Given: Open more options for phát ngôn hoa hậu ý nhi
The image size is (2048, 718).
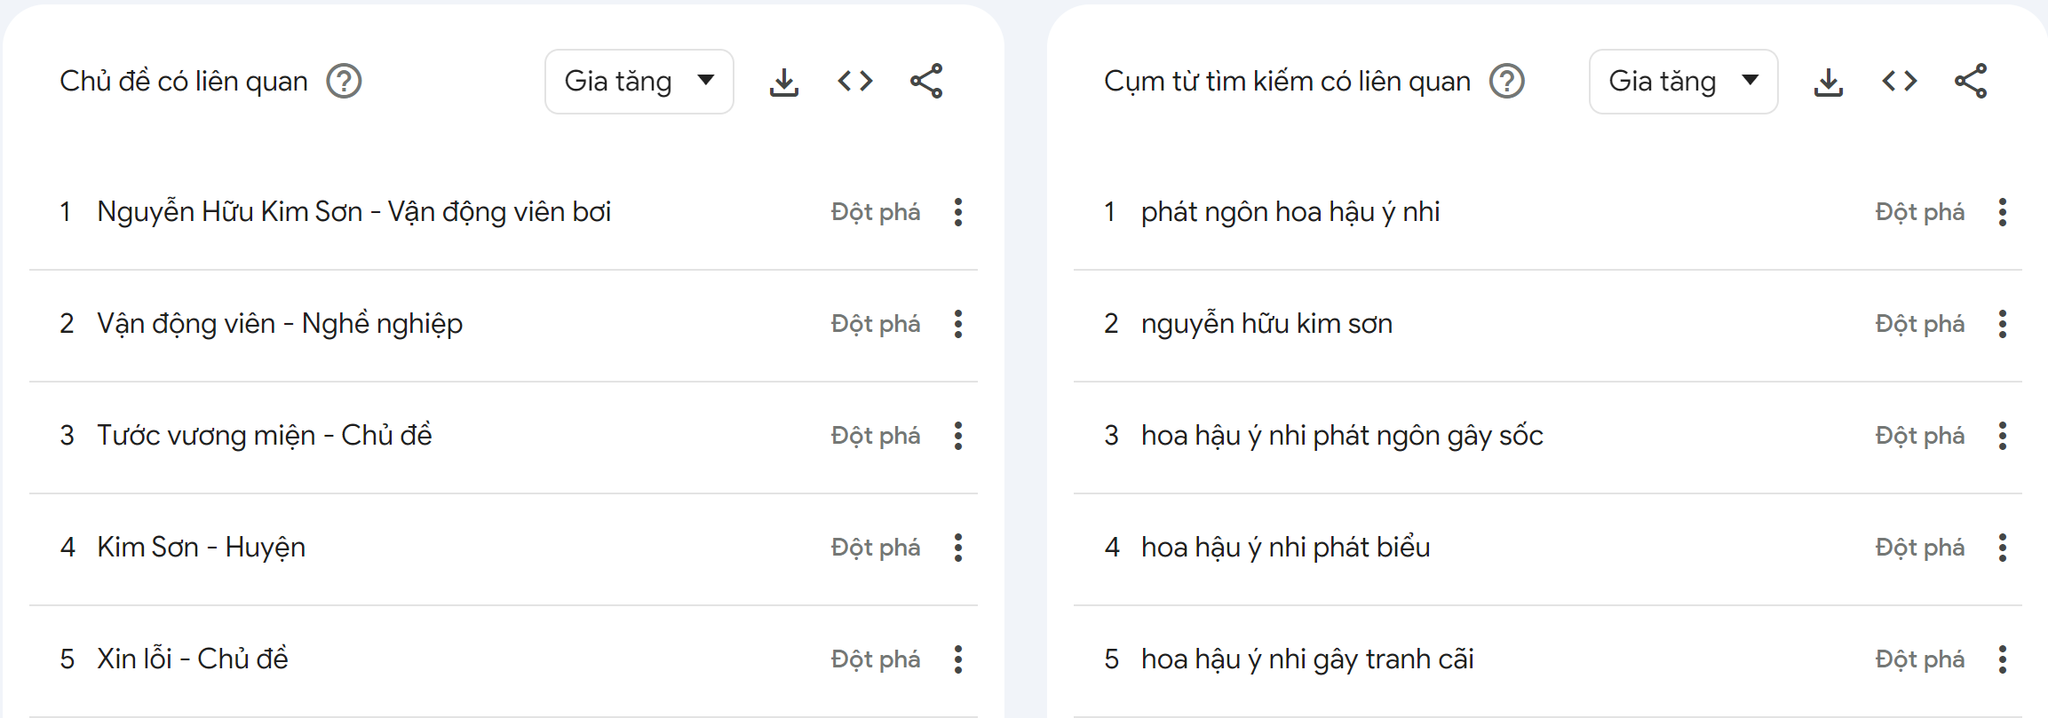Looking at the screenshot, I should pyautogui.click(x=2002, y=212).
